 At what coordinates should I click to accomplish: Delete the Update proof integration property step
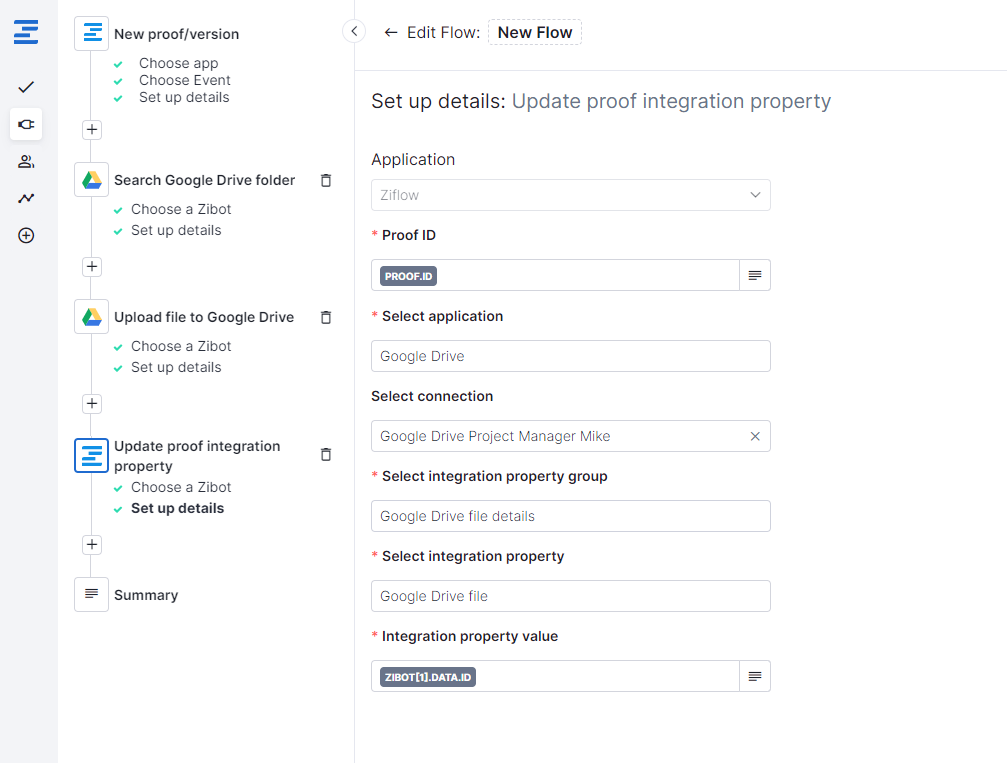coord(325,454)
